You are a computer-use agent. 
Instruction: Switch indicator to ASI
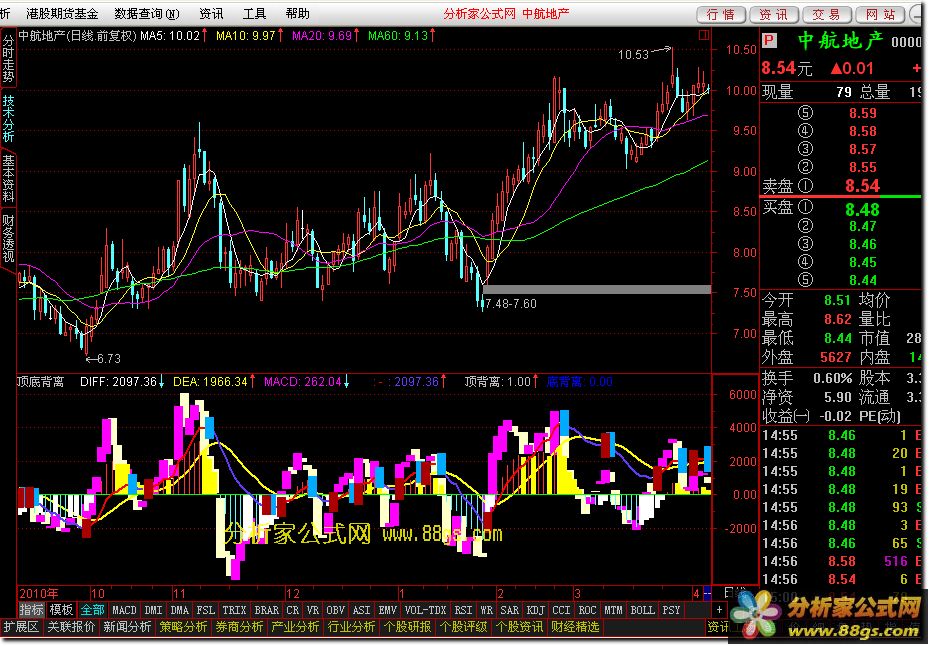click(361, 610)
